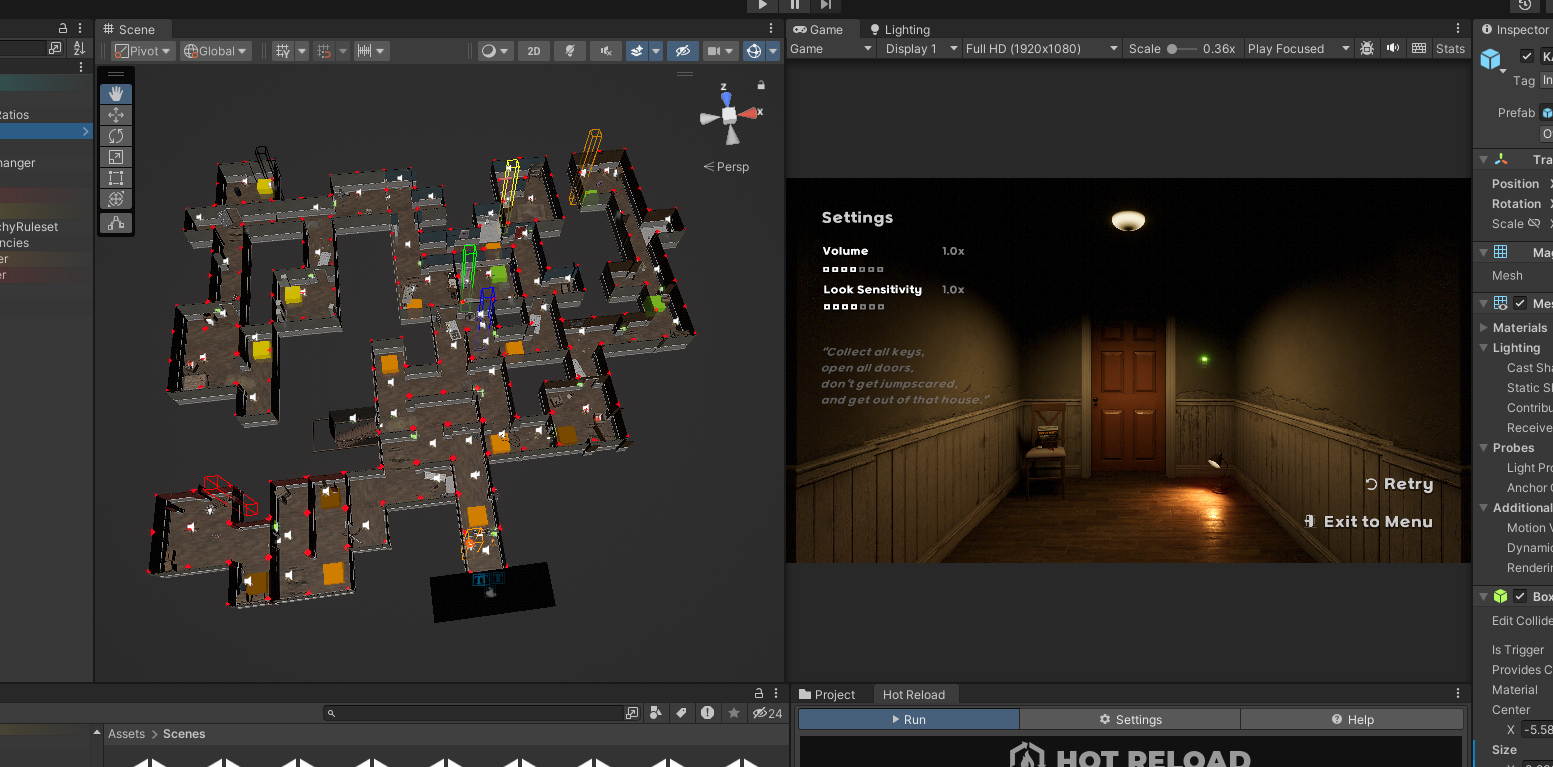
Task: Select the Scale tool
Action: coord(116,157)
